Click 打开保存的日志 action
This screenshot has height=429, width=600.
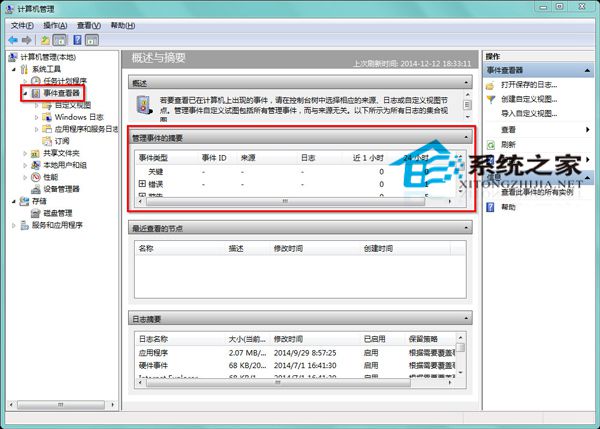pos(529,85)
